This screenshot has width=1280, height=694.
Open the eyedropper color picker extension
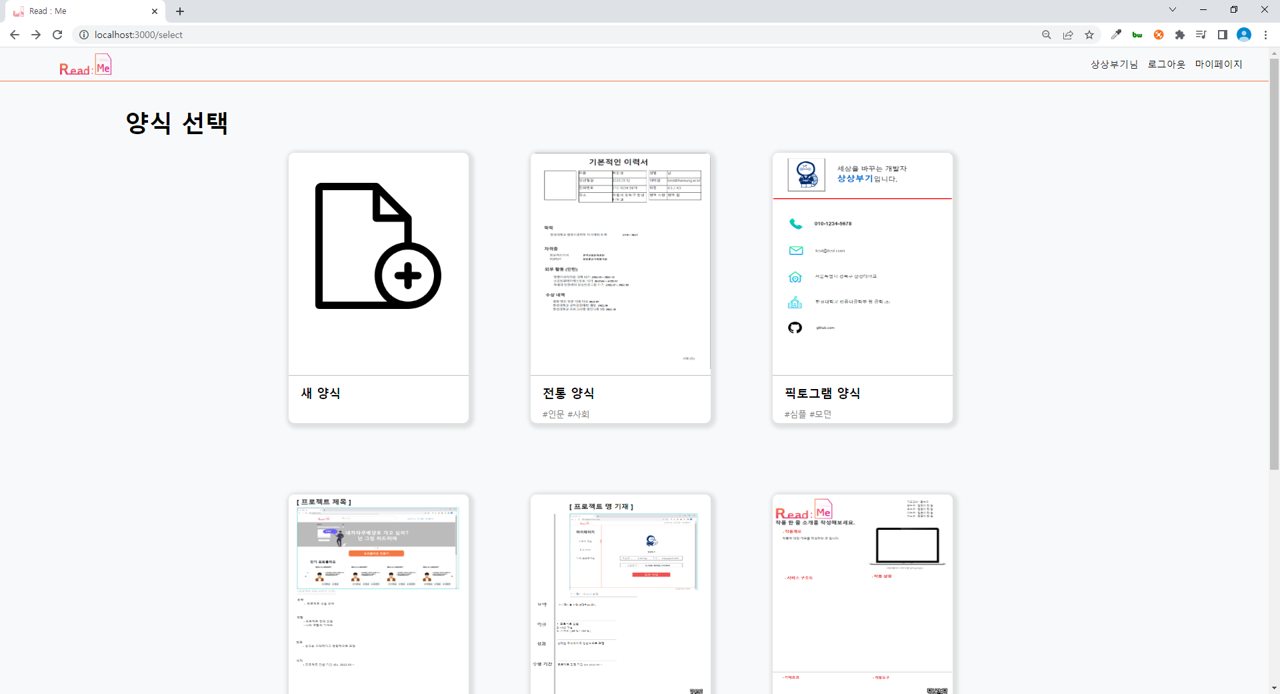click(1116, 35)
